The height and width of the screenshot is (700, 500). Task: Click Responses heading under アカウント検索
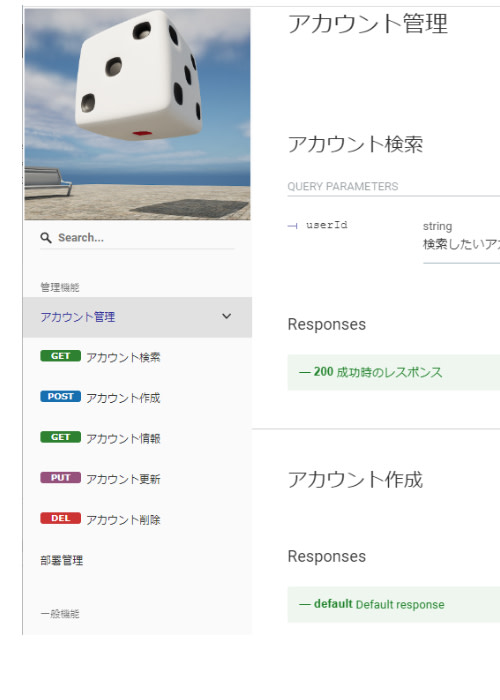[x=327, y=325]
